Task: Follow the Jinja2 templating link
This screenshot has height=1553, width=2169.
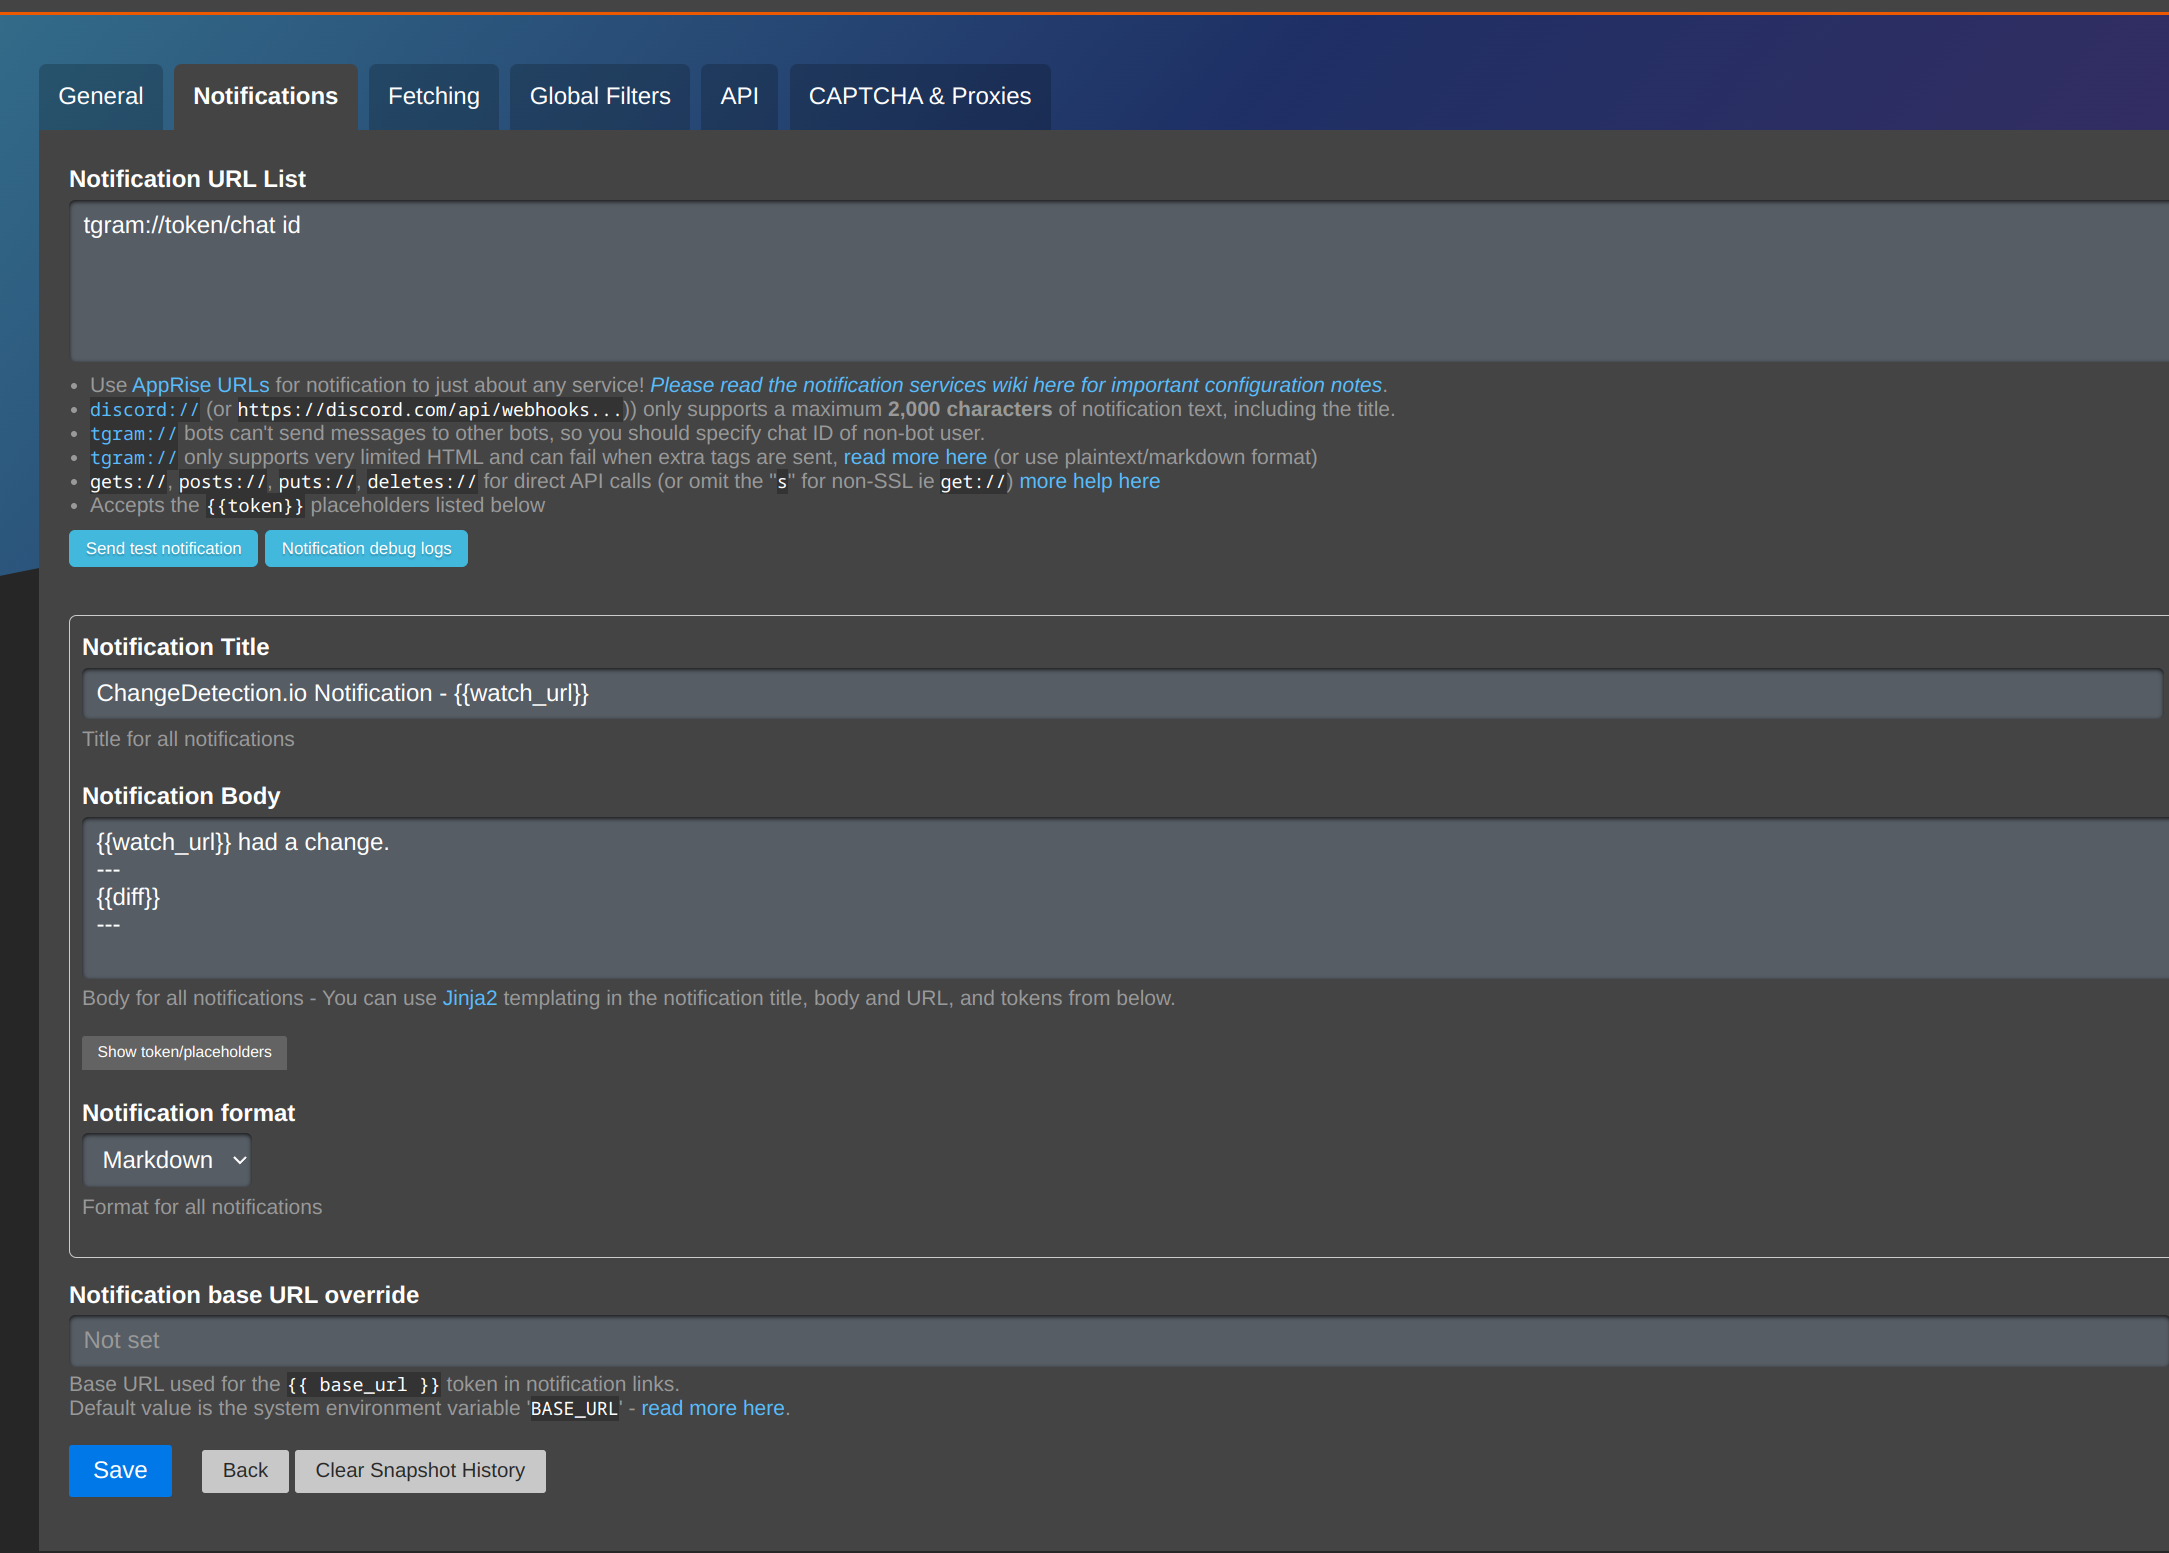Action: click(x=469, y=998)
